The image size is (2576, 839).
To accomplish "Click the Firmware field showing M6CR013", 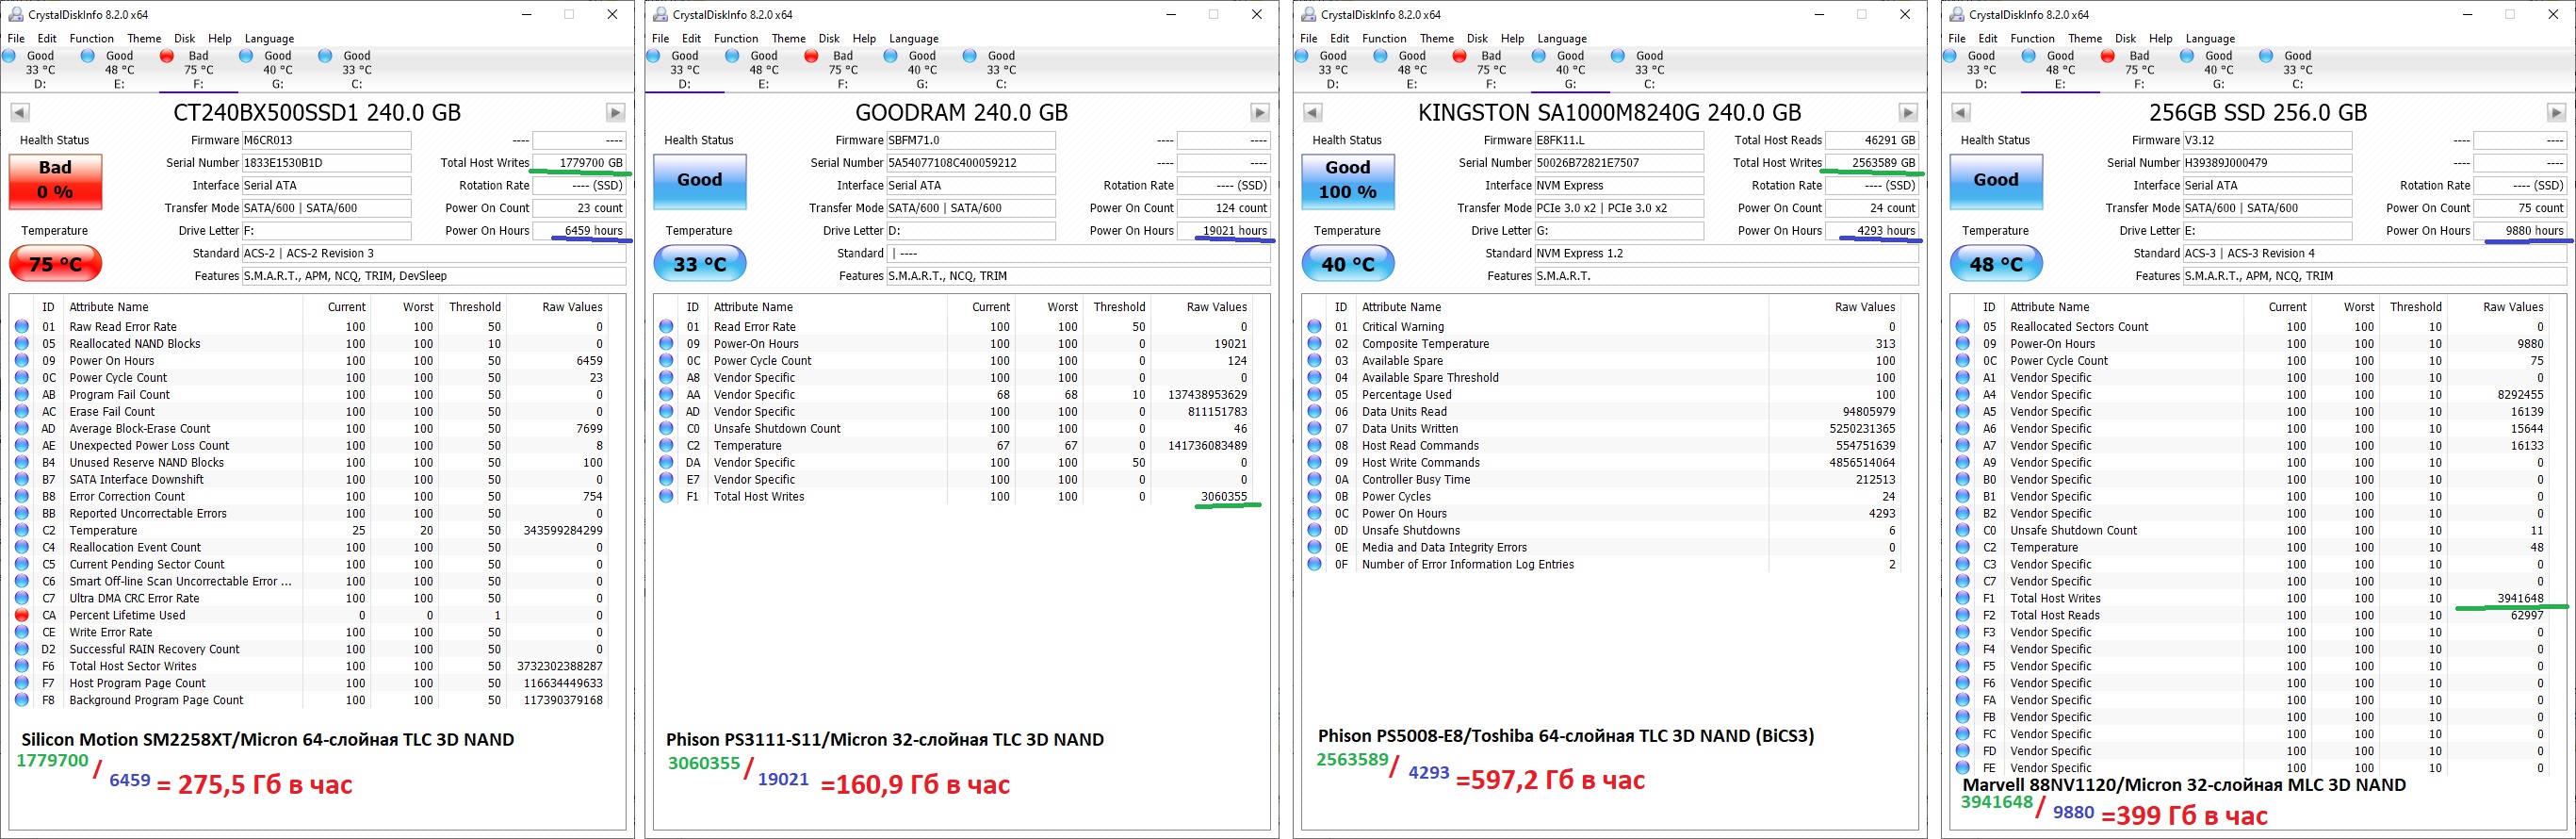I will [327, 140].
